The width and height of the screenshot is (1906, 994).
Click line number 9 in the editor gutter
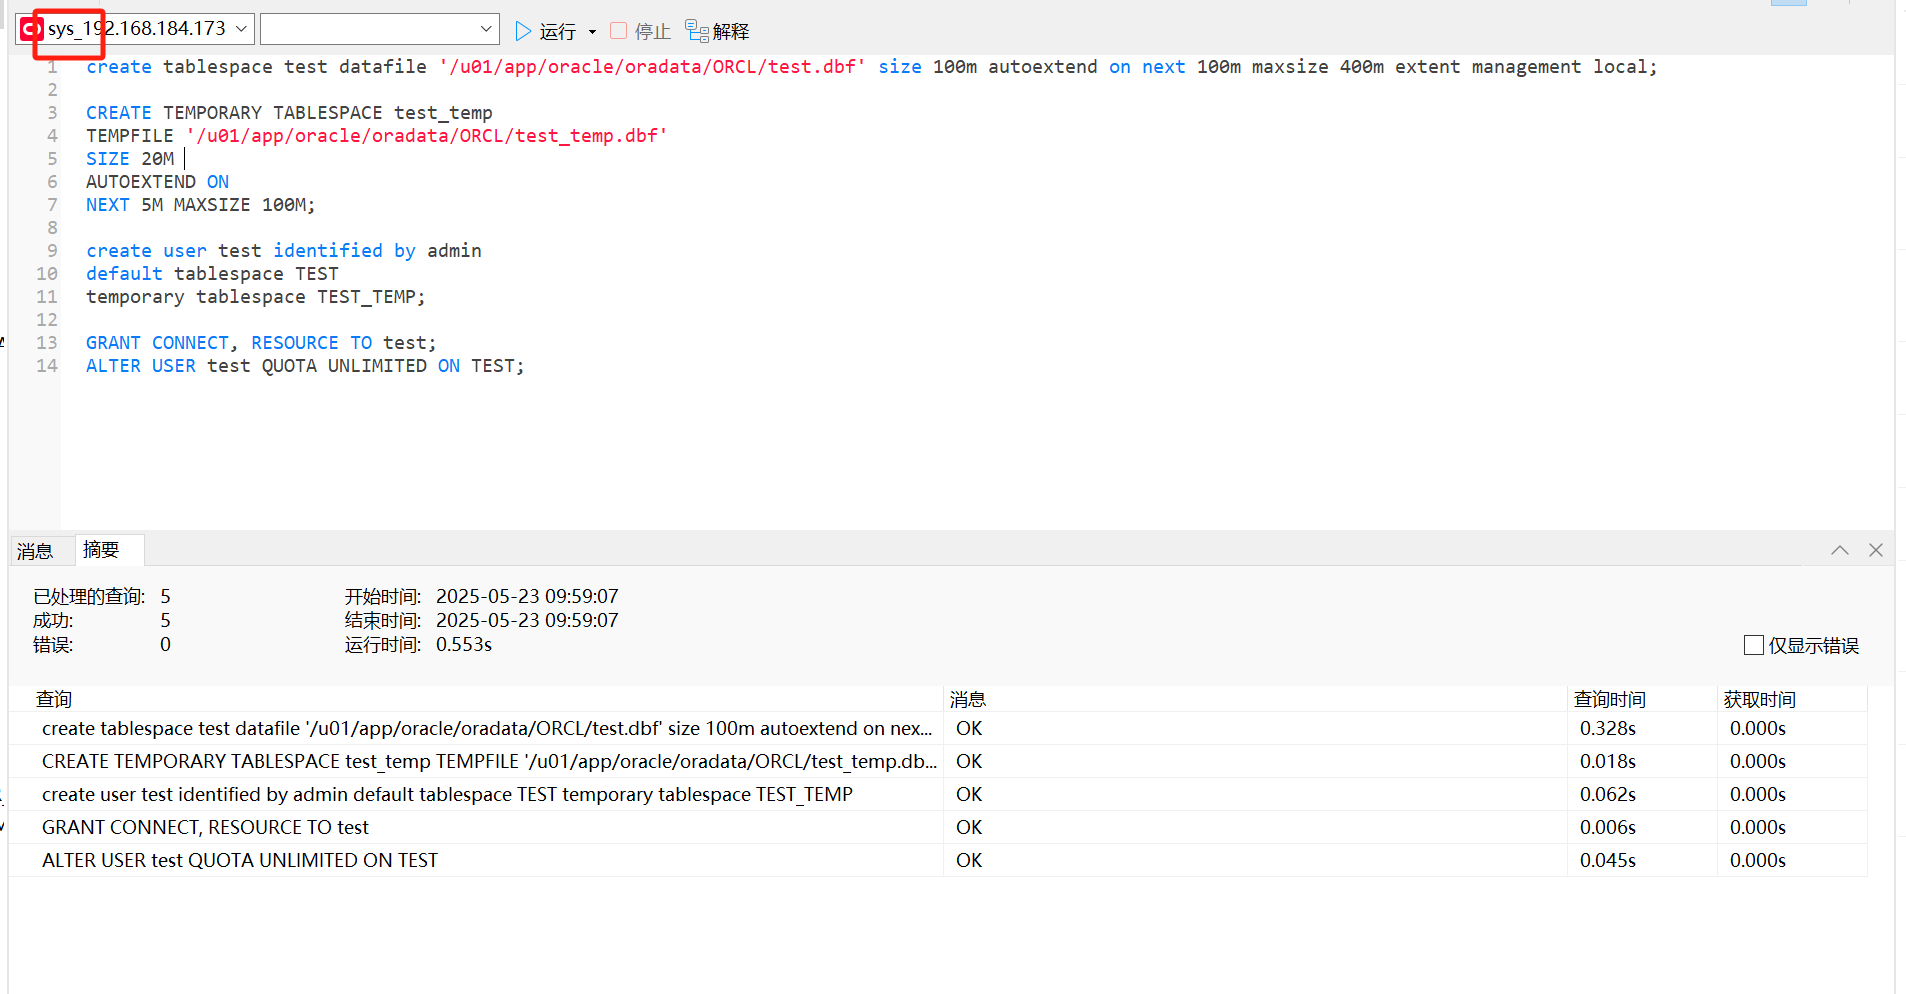51,250
